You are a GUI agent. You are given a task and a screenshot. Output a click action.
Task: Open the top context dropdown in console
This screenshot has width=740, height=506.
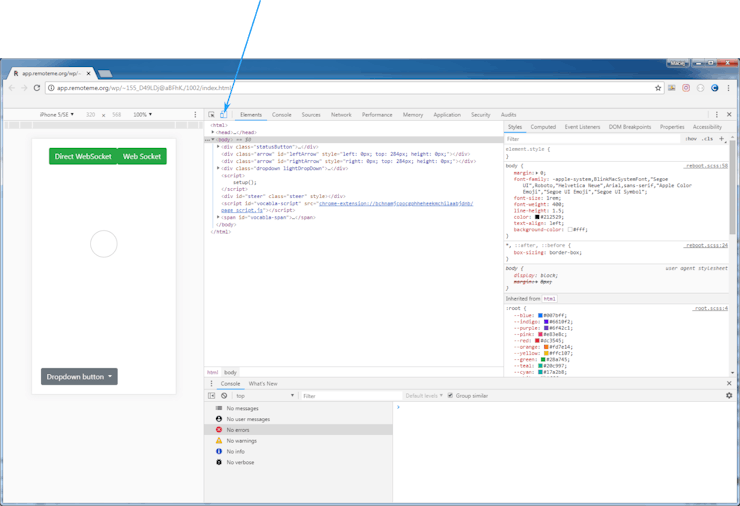pyautogui.click(x=265, y=396)
